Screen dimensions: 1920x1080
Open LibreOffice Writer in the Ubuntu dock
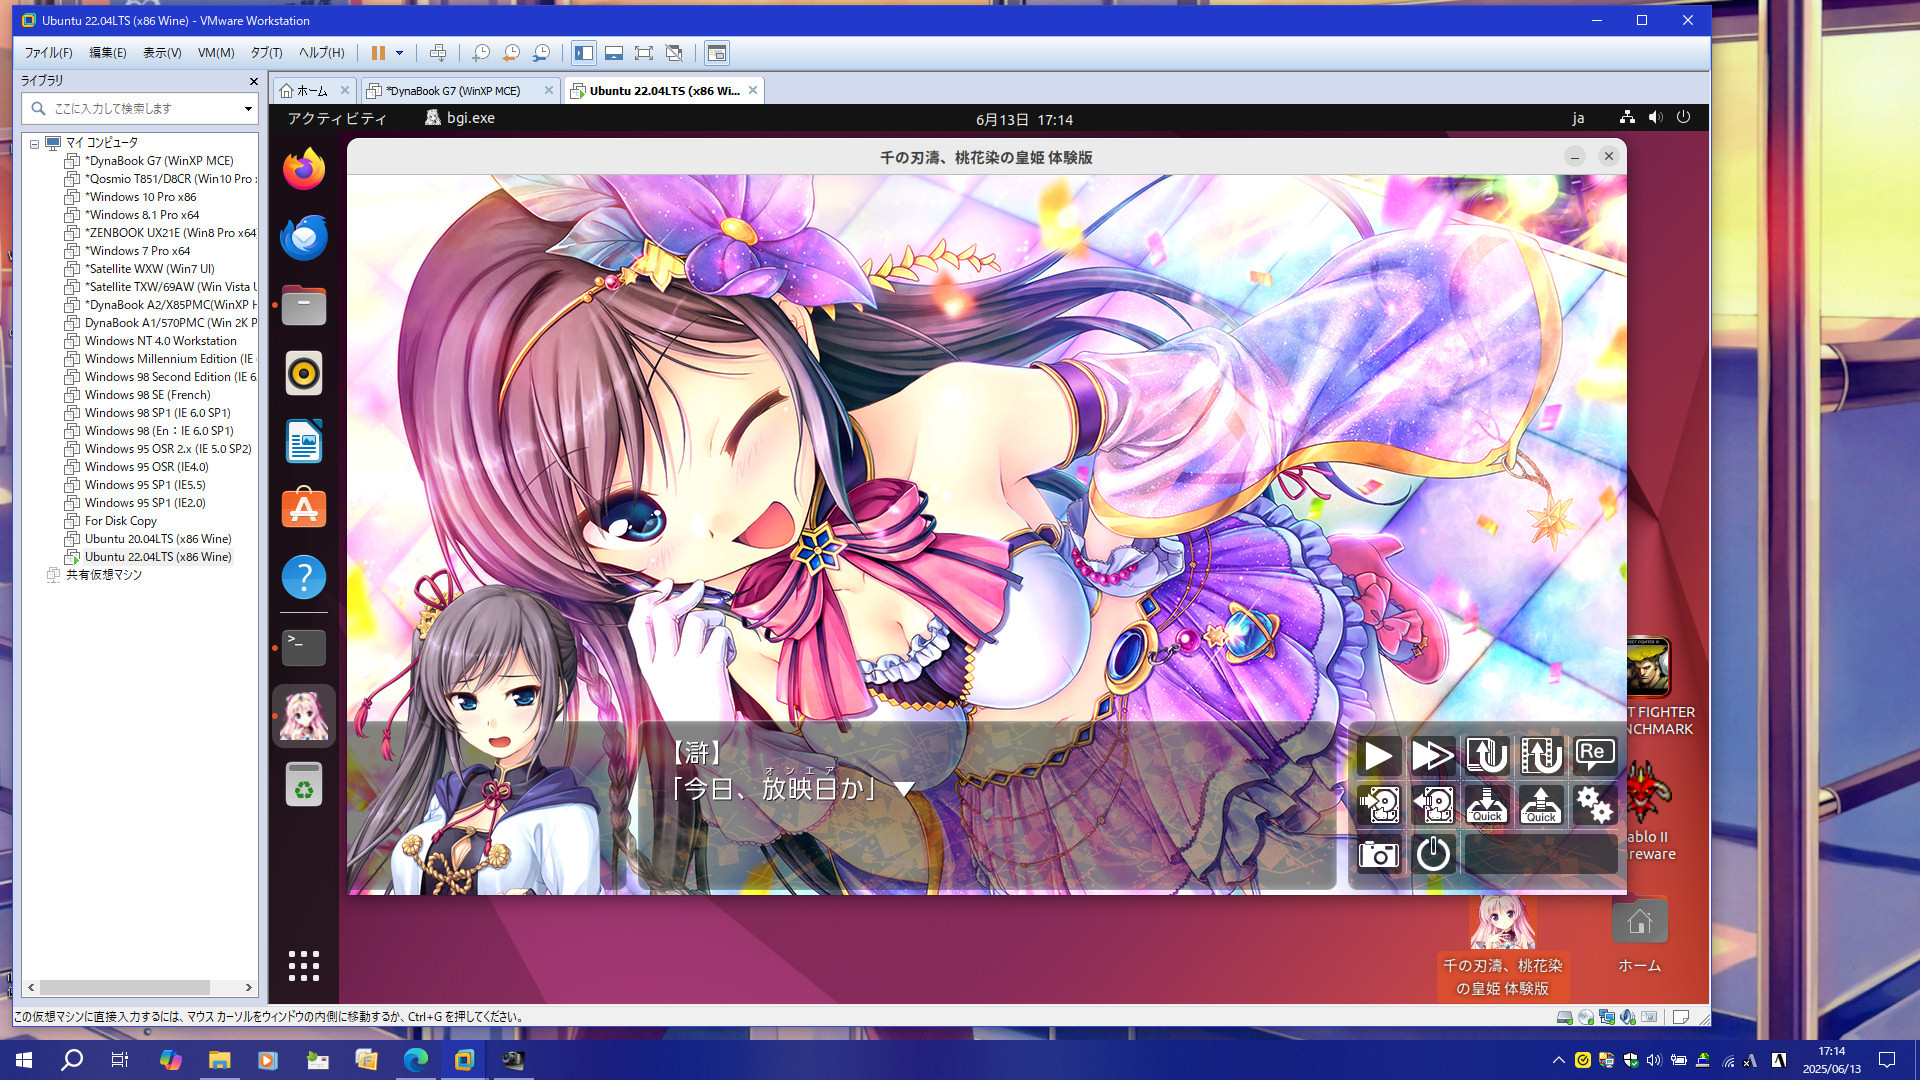click(x=304, y=441)
